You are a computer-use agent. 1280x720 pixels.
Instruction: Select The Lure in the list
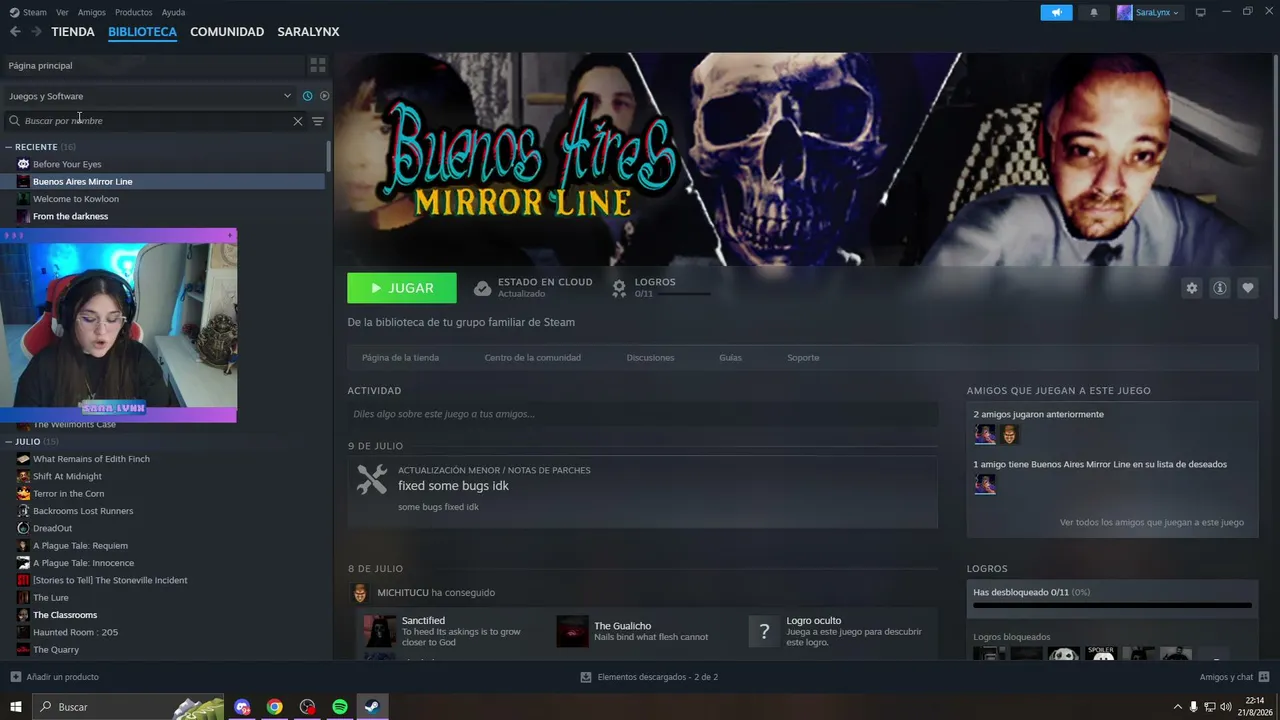[51, 598]
